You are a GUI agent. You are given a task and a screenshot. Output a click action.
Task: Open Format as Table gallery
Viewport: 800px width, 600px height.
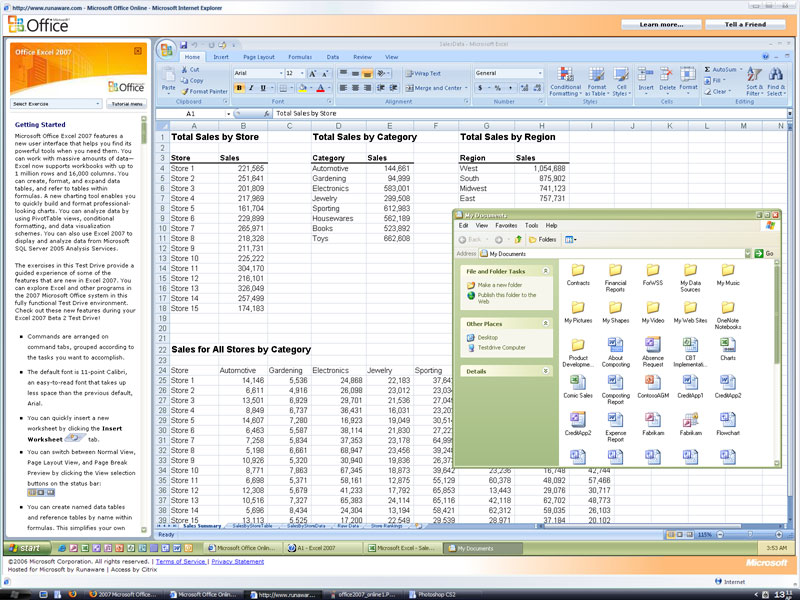596,81
